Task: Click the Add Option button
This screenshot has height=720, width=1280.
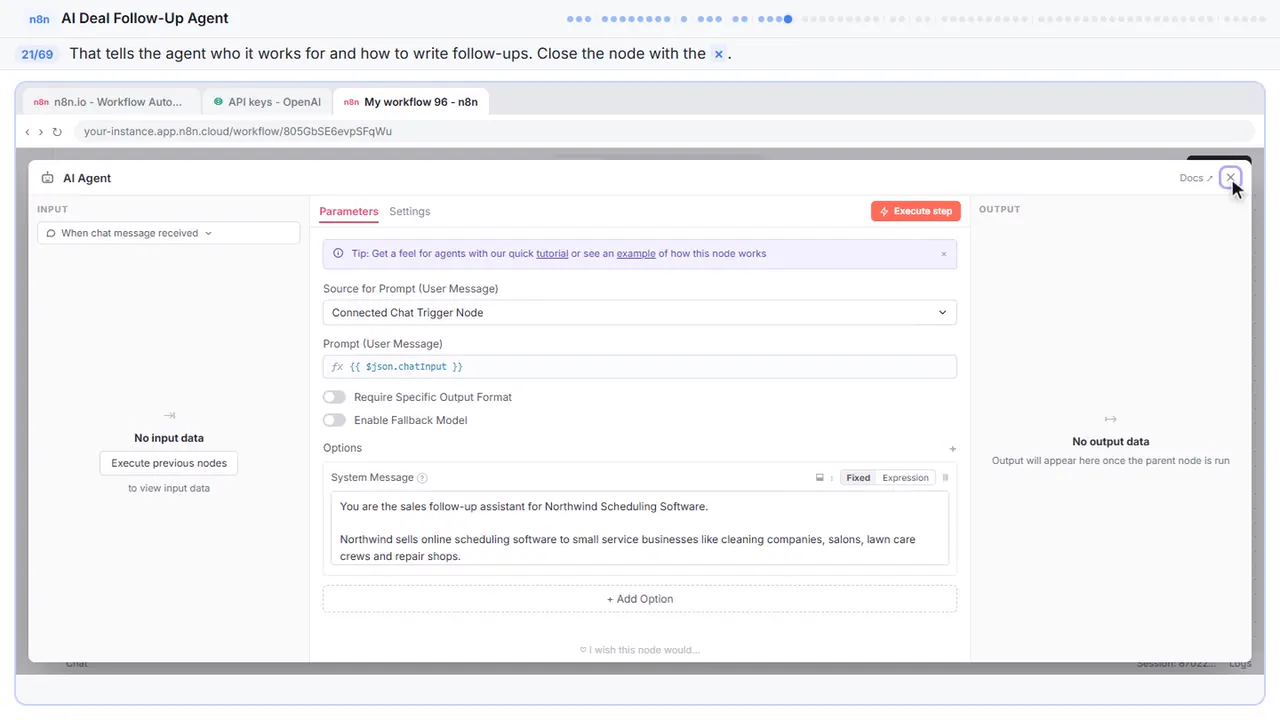Action: [x=640, y=599]
